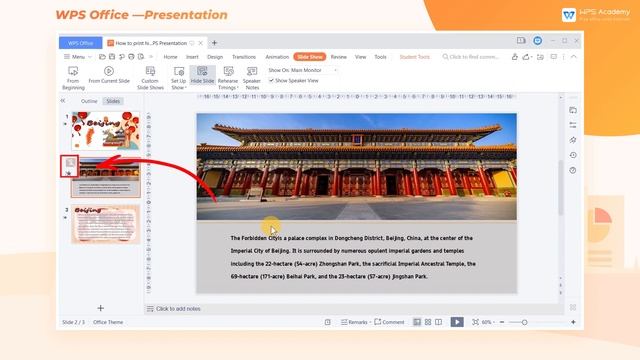Select slide 3 thumbnail
Viewport: 640px width, 360px height.
pyautogui.click(x=106, y=224)
